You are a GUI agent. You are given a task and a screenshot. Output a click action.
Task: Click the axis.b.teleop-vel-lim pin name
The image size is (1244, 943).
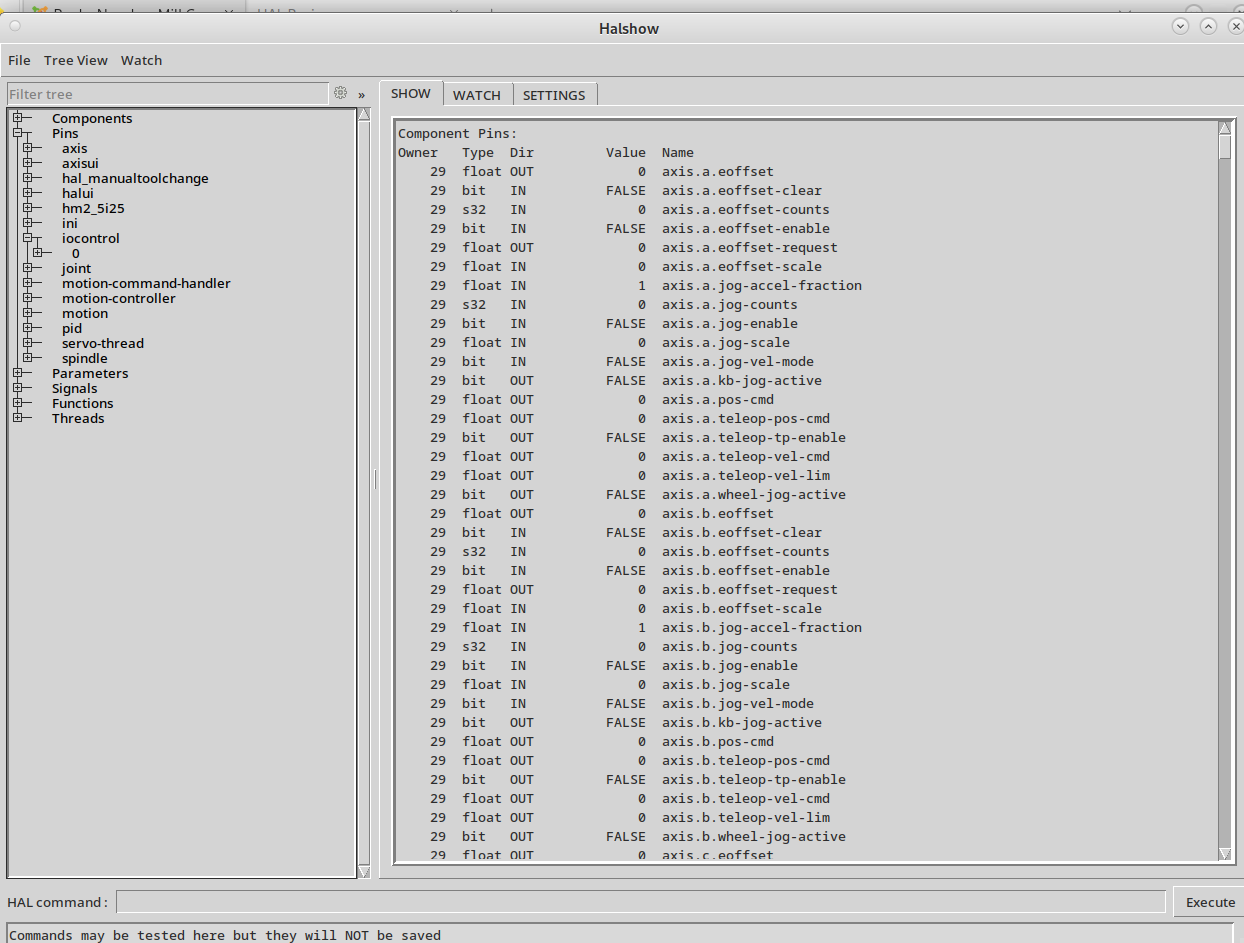click(x=746, y=817)
